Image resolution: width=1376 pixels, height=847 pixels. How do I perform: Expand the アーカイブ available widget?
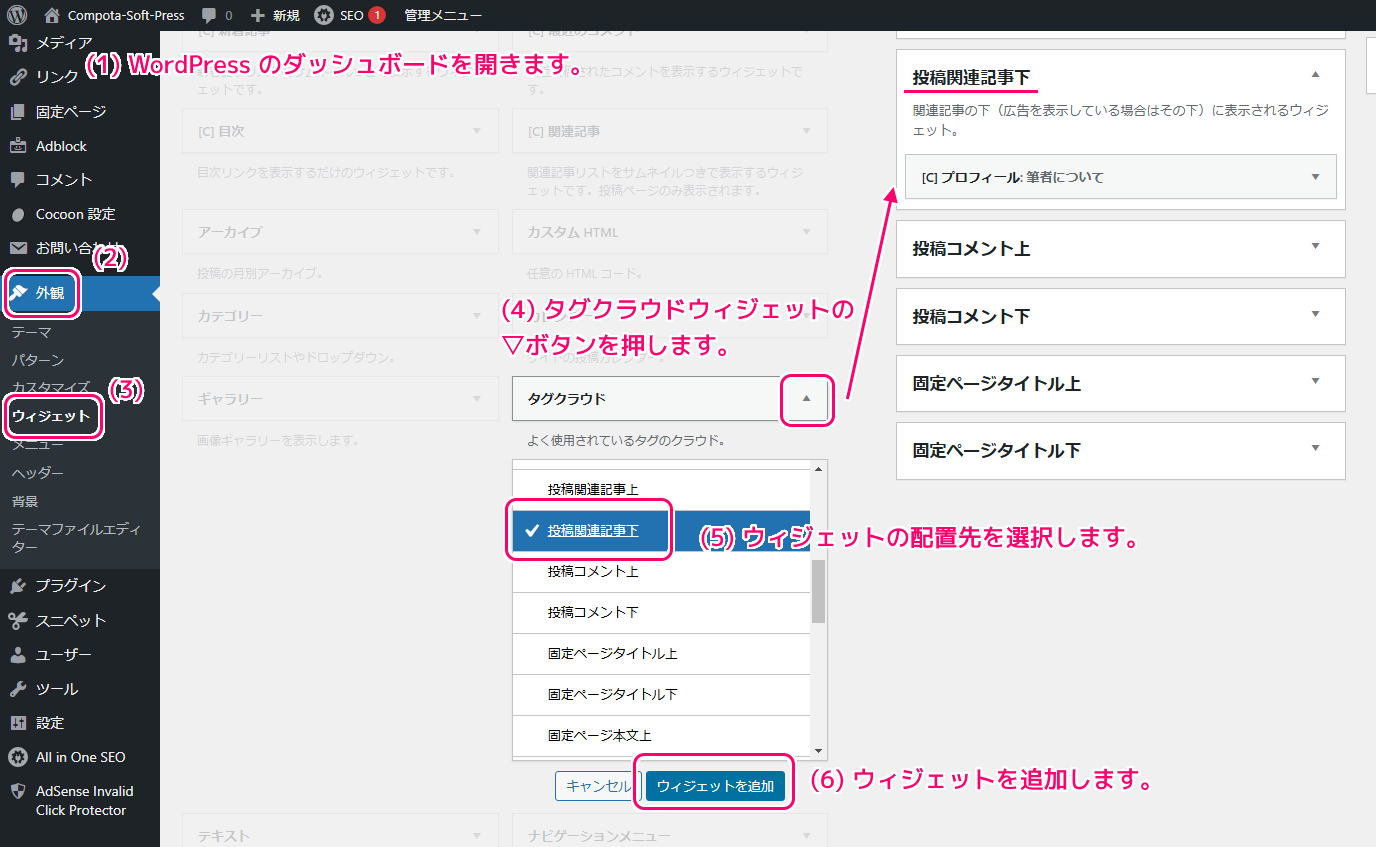[477, 231]
